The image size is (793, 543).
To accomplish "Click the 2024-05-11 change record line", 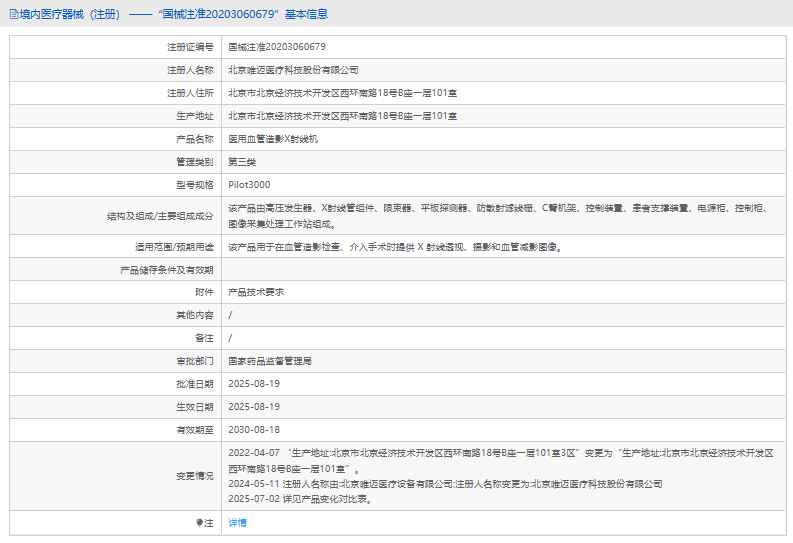I will click(445, 483).
